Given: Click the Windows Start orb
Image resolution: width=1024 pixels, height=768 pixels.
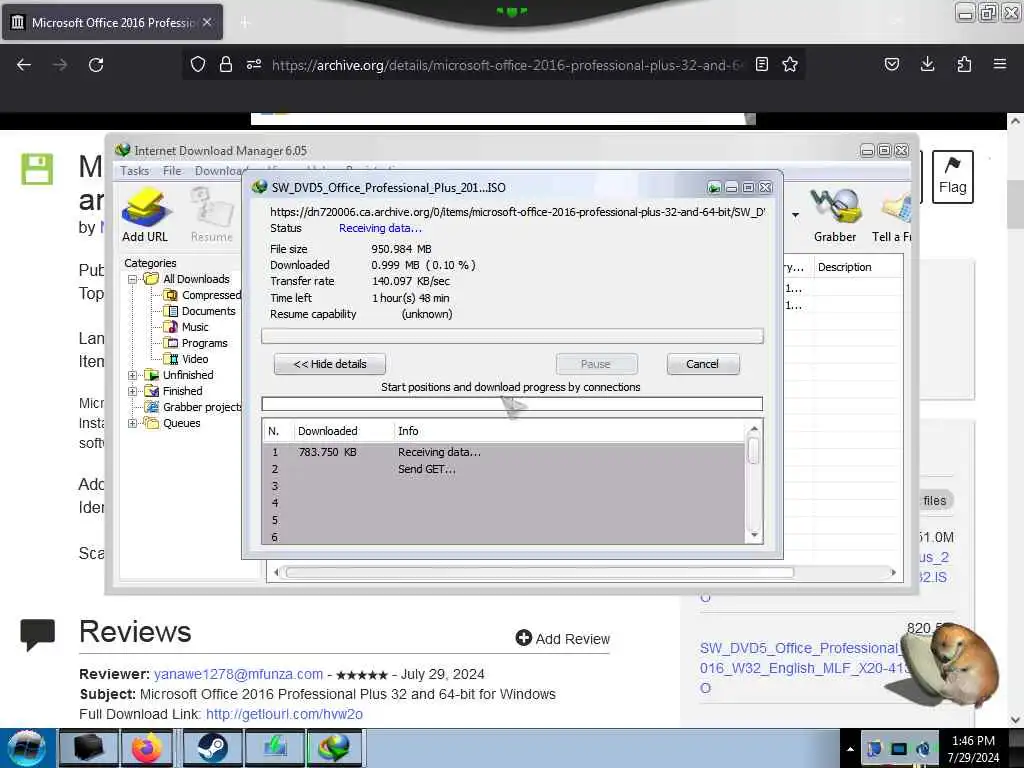Looking at the screenshot, I should click(x=27, y=748).
